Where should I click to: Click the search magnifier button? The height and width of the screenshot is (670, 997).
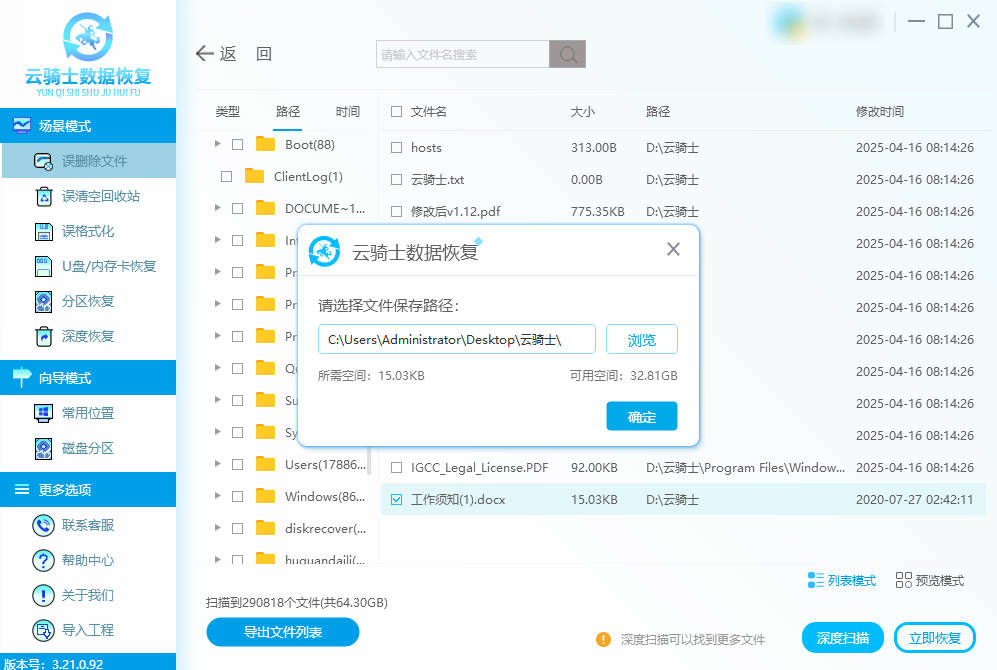(x=567, y=54)
